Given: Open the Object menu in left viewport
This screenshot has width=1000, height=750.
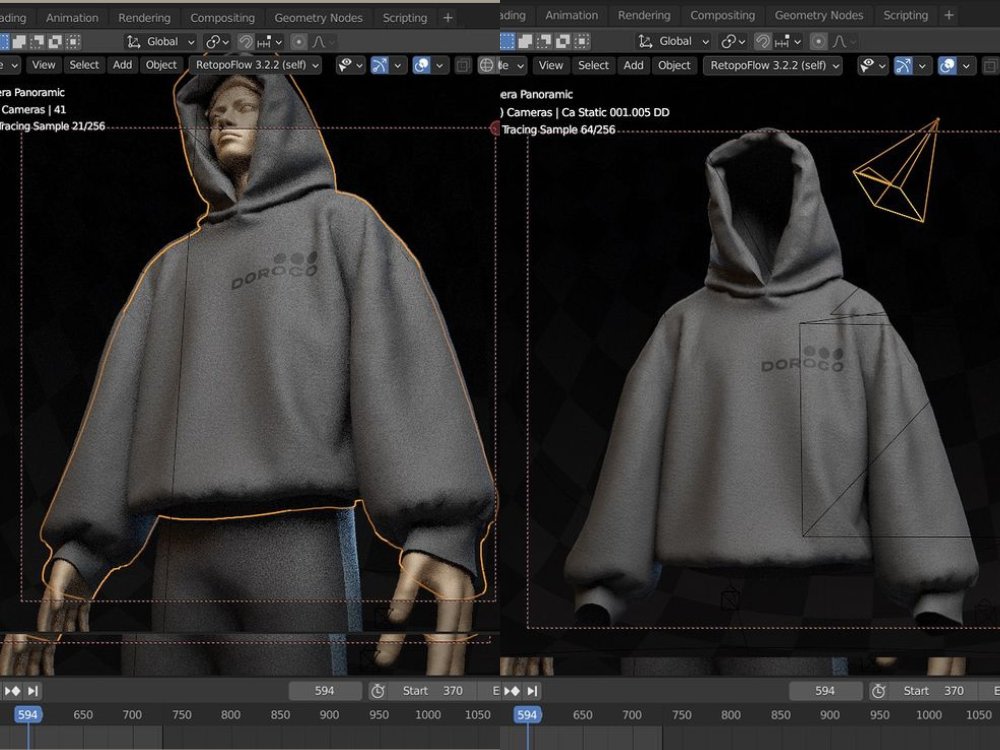Looking at the screenshot, I should 161,65.
